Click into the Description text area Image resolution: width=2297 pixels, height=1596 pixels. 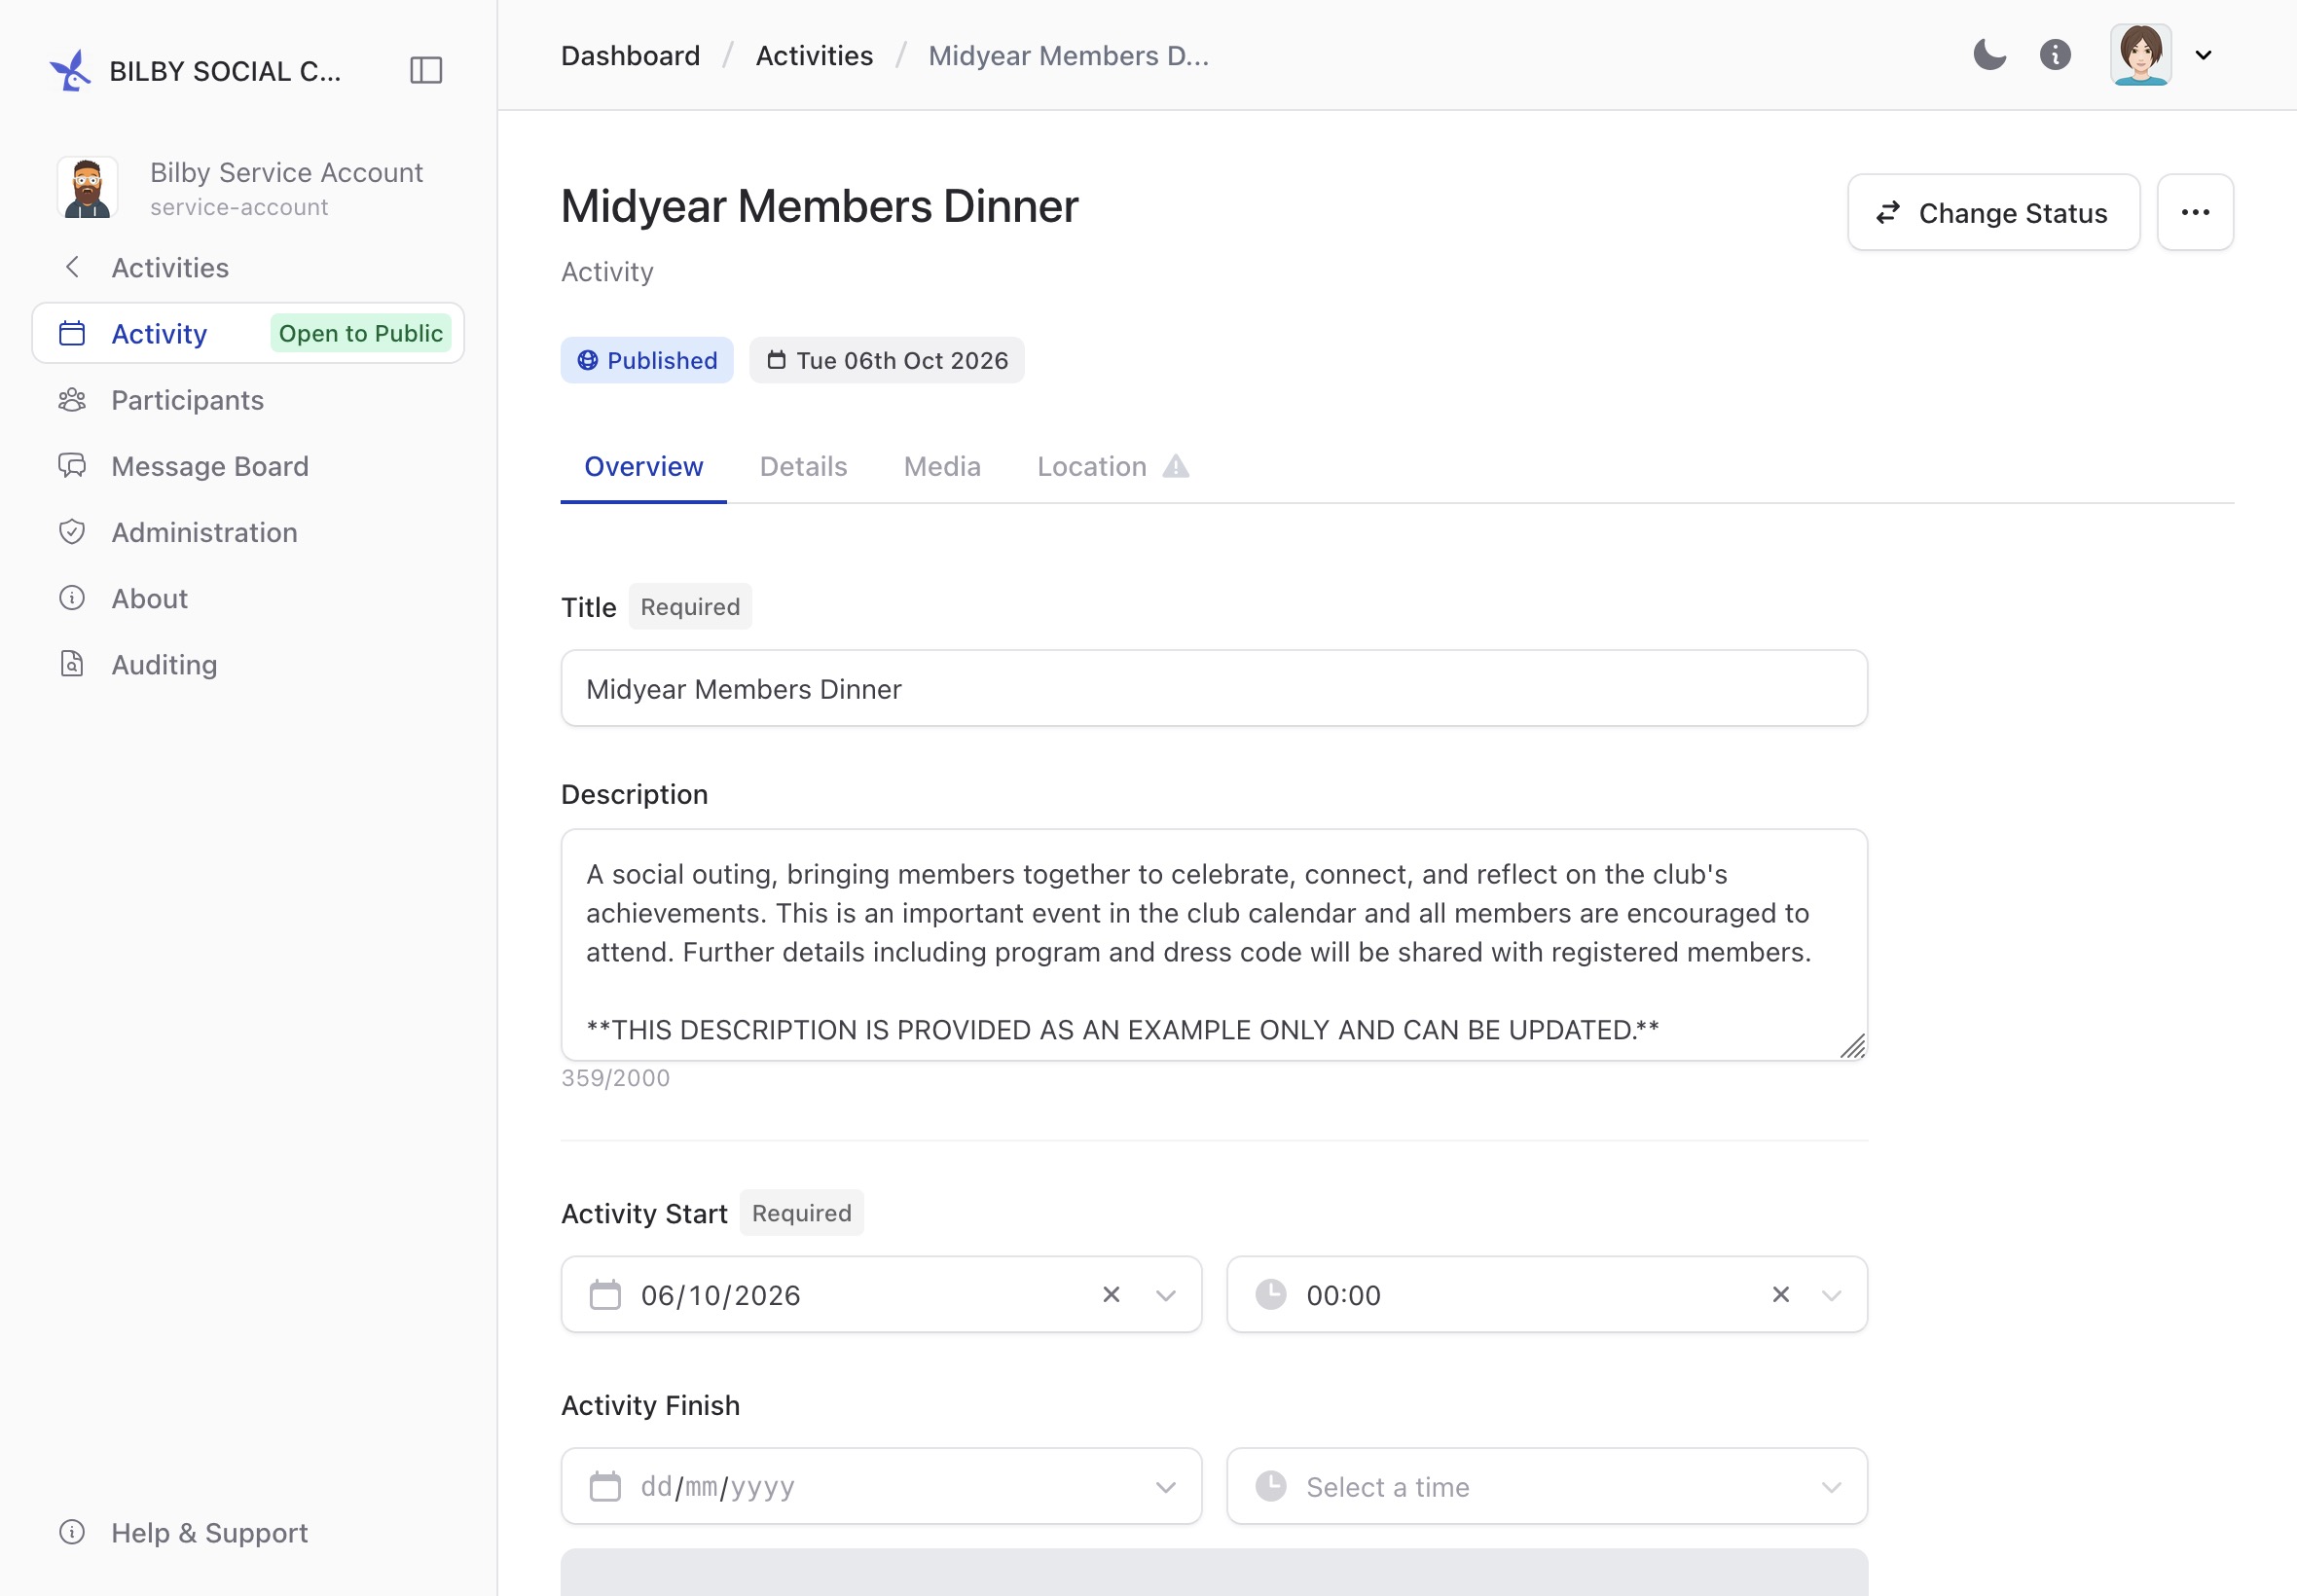point(1213,944)
